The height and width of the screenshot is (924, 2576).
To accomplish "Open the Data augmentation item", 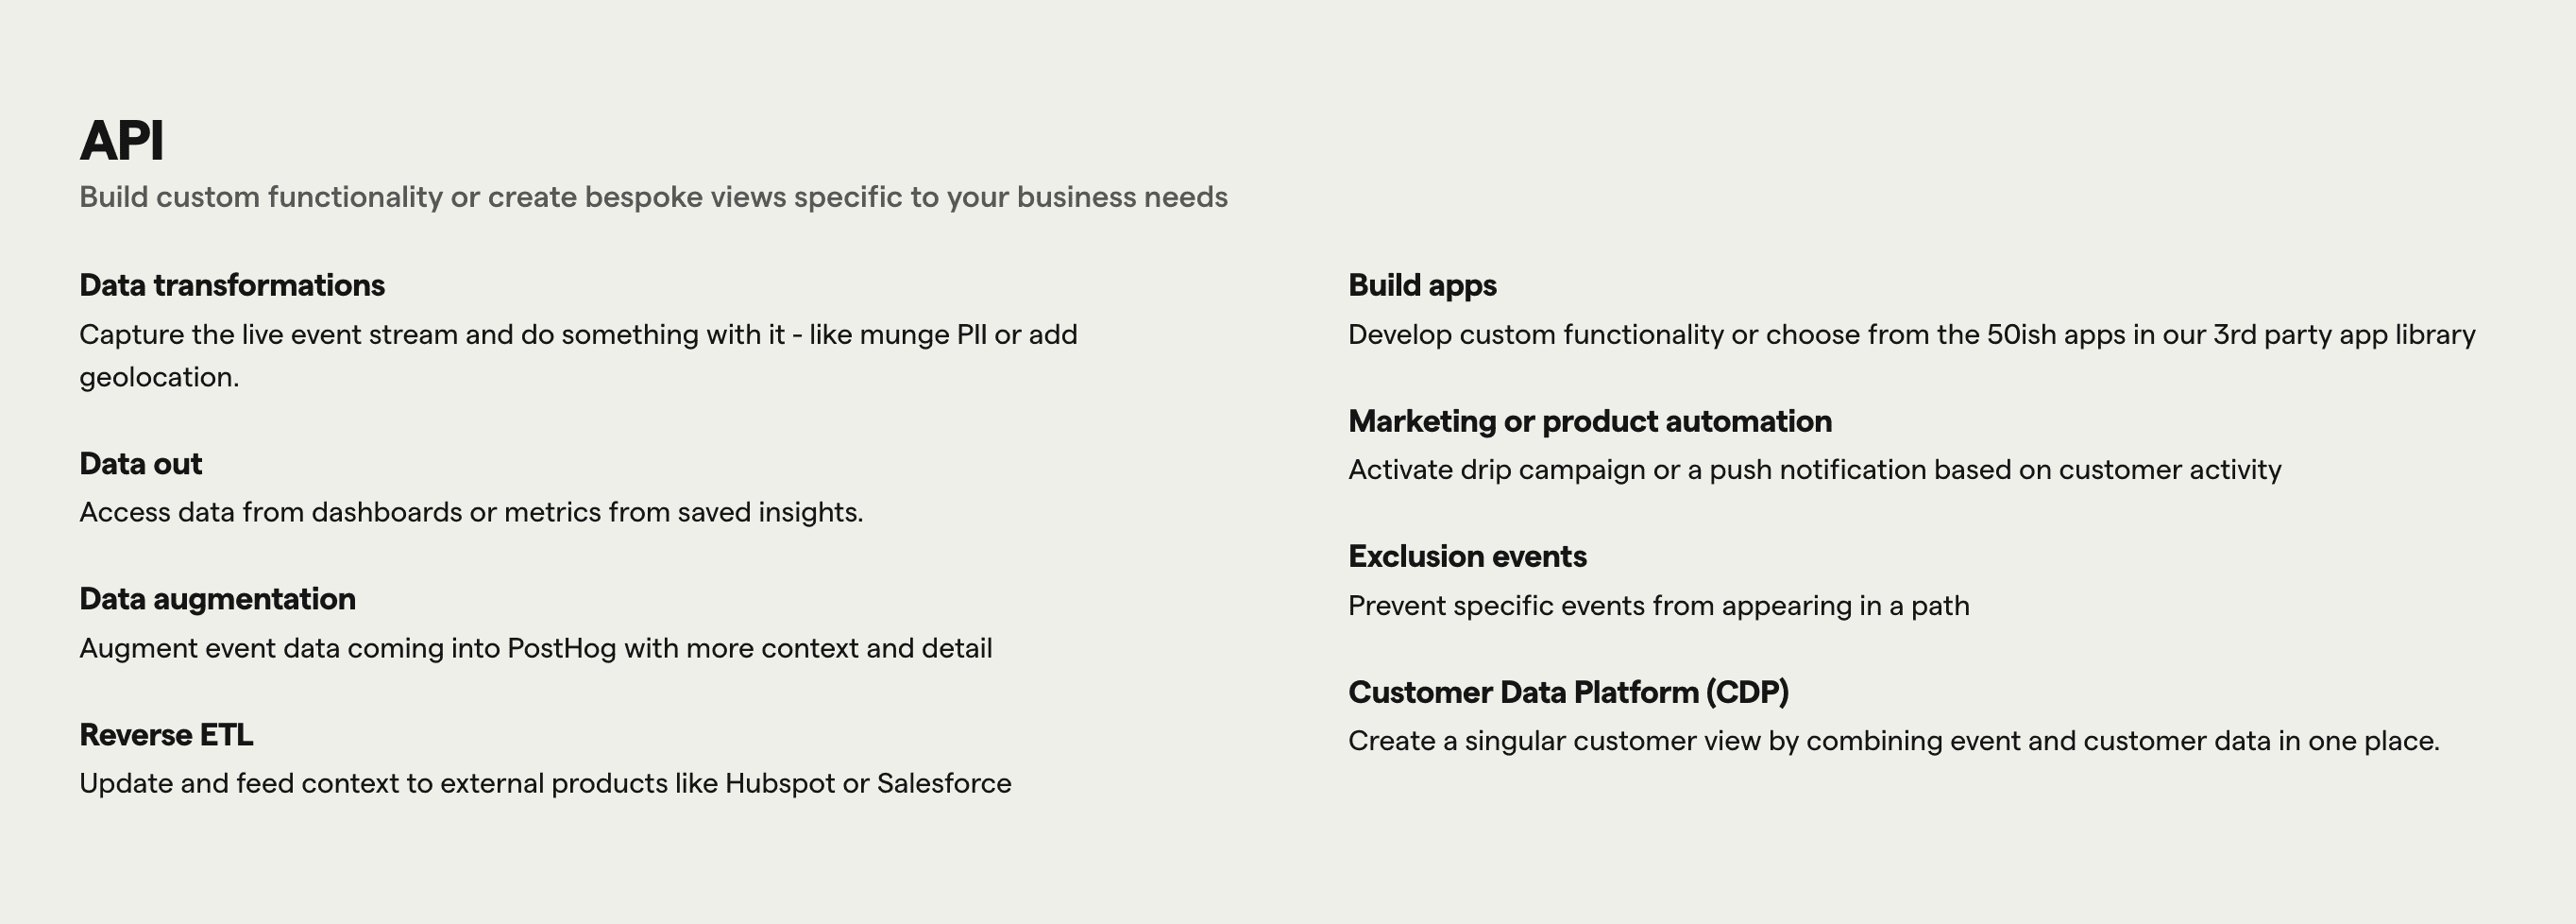I will tap(217, 600).
